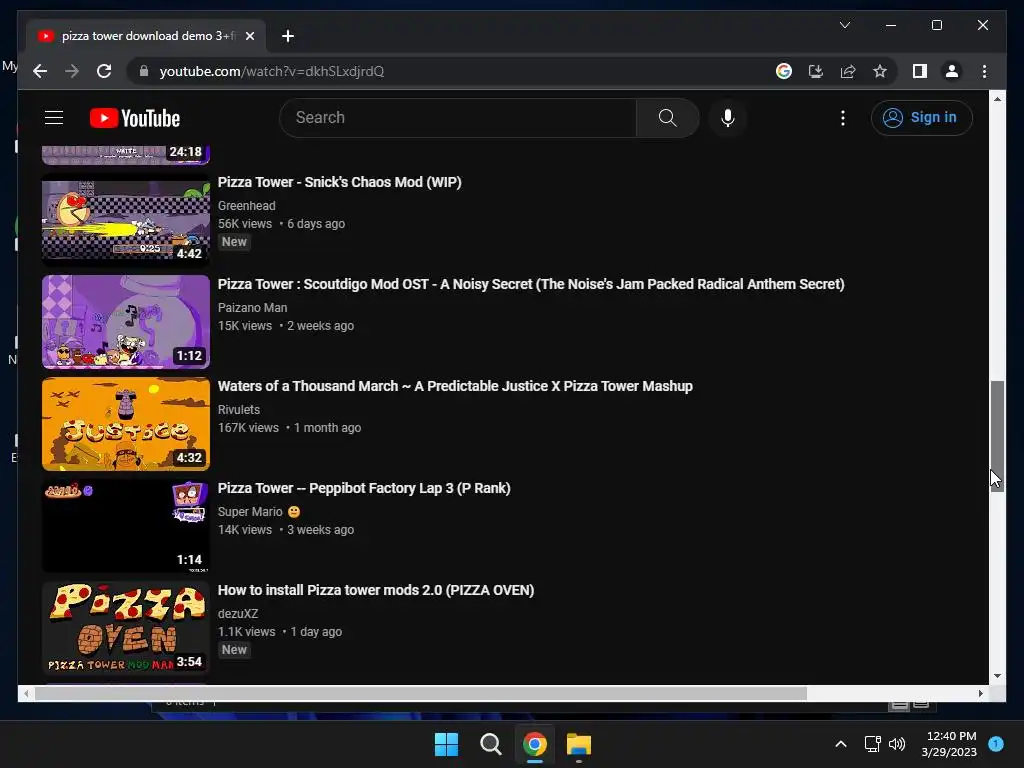Open the Chrome three-dot menu
The width and height of the screenshot is (1024, 768).
[x=984, y=71]
